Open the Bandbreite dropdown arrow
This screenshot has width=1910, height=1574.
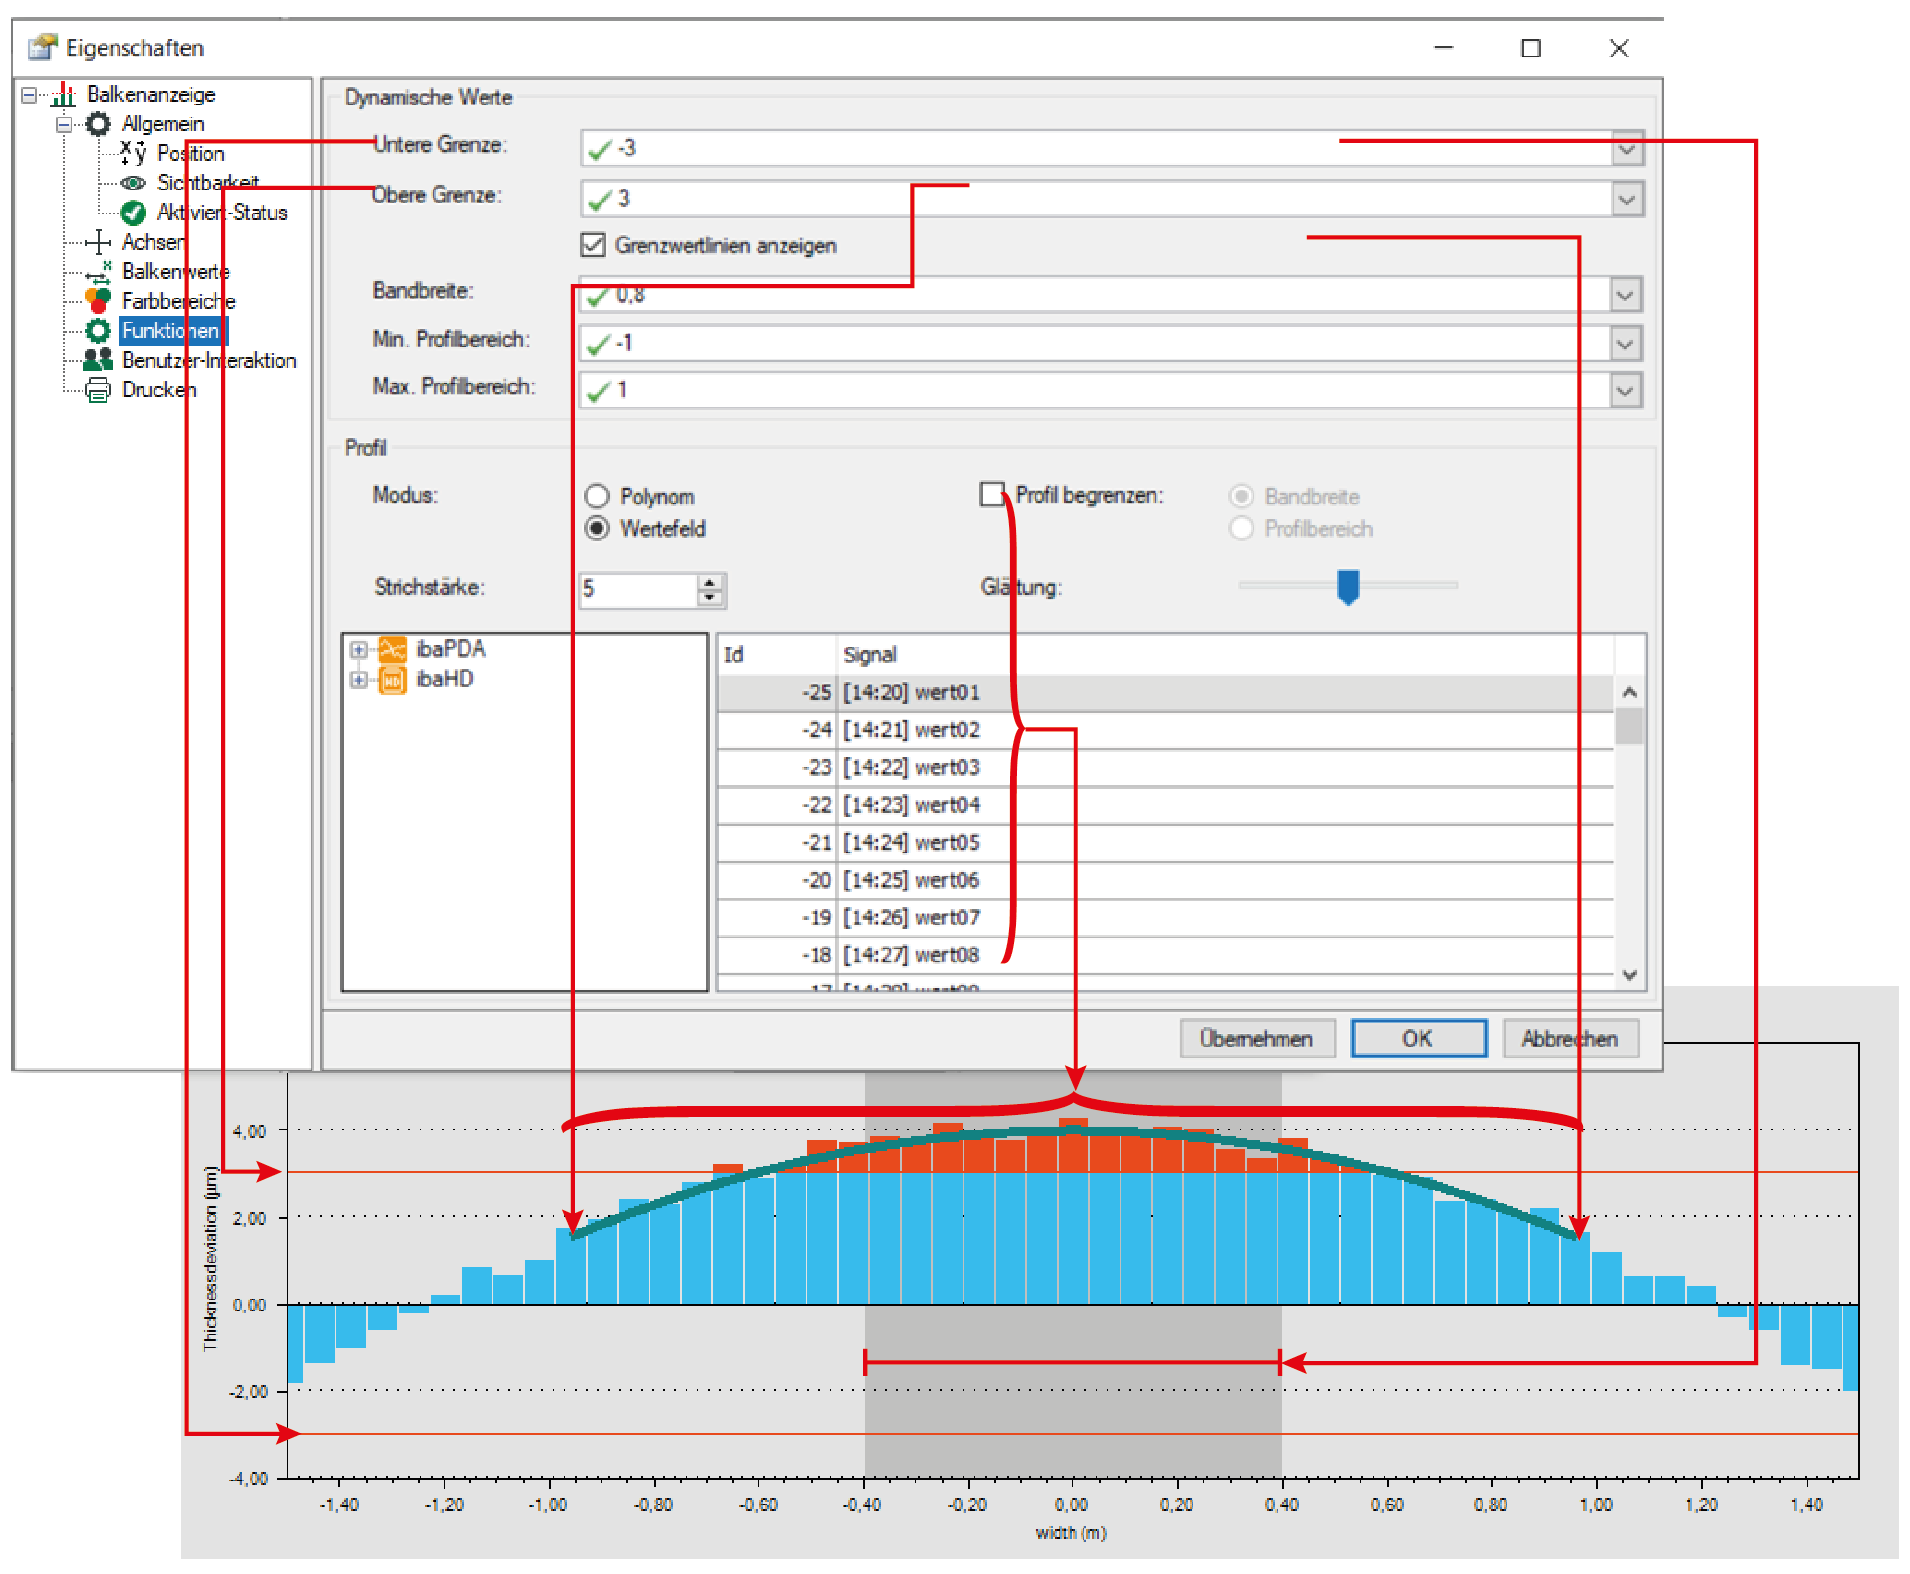[x=1625, y=295]
